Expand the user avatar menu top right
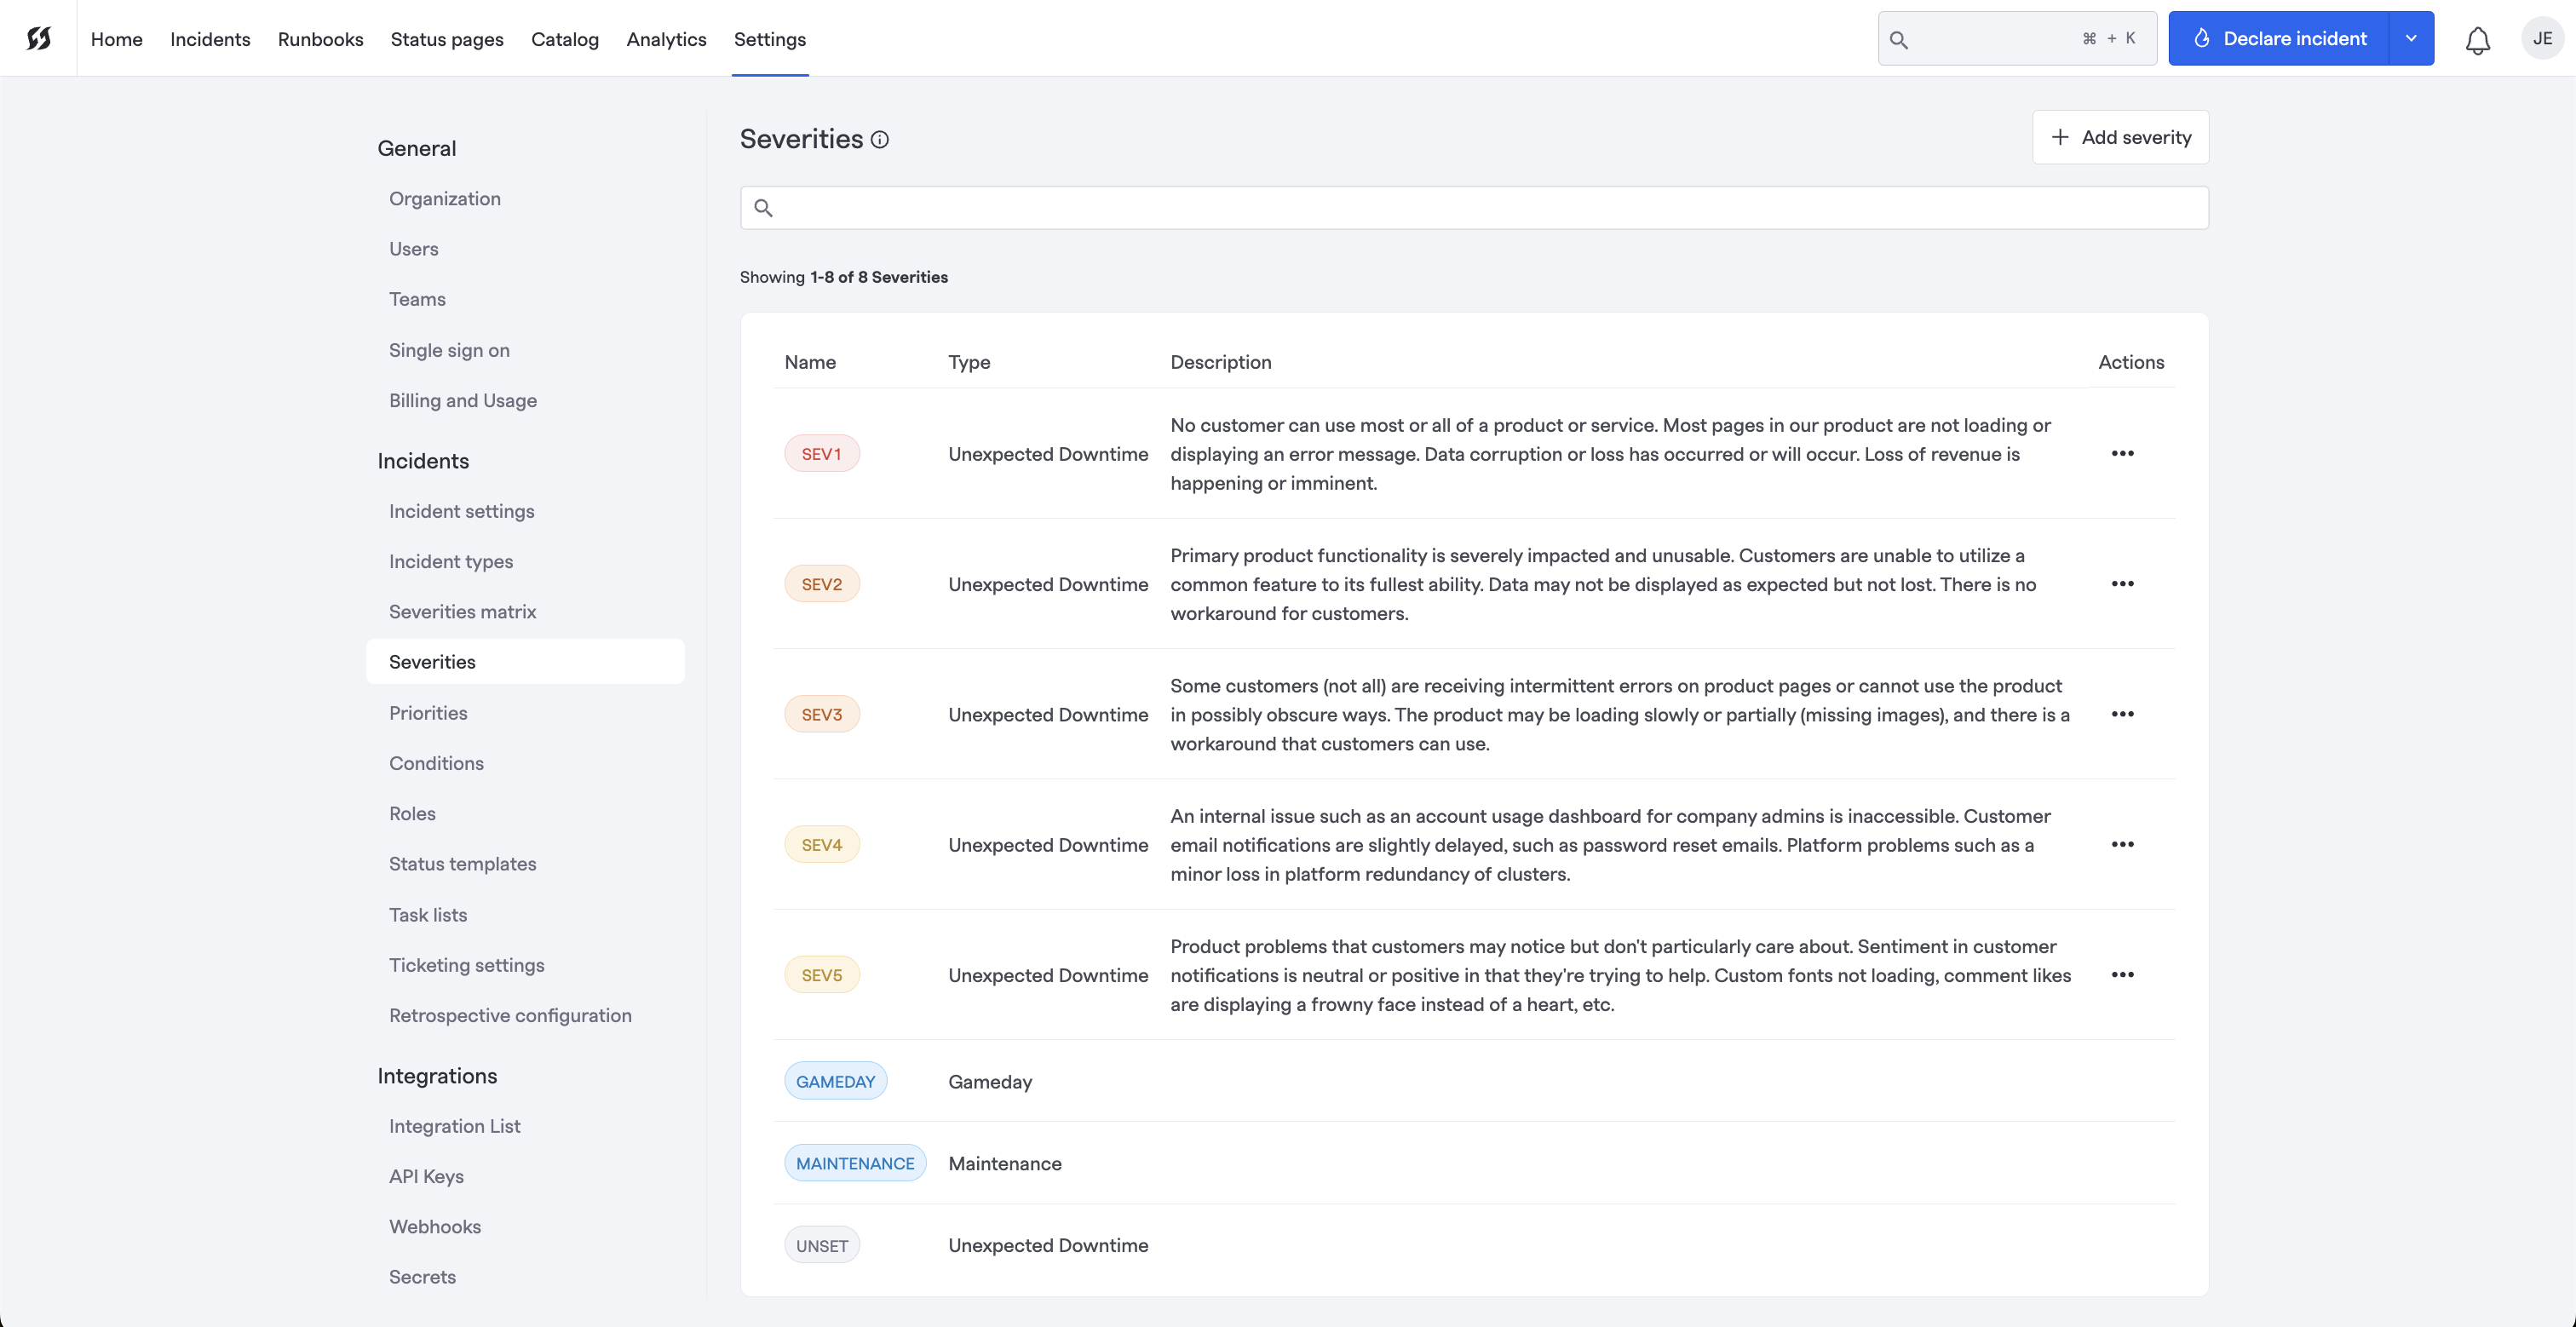 2540,37
